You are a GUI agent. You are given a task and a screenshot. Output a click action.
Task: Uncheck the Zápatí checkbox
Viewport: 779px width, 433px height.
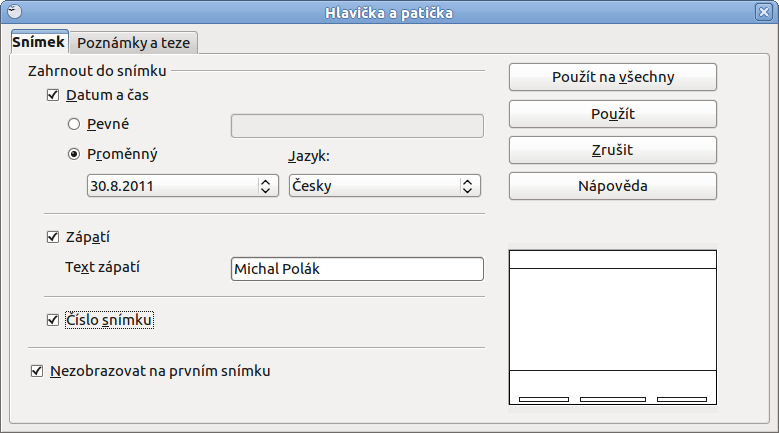pyautogui.click(x=53, y=237)
